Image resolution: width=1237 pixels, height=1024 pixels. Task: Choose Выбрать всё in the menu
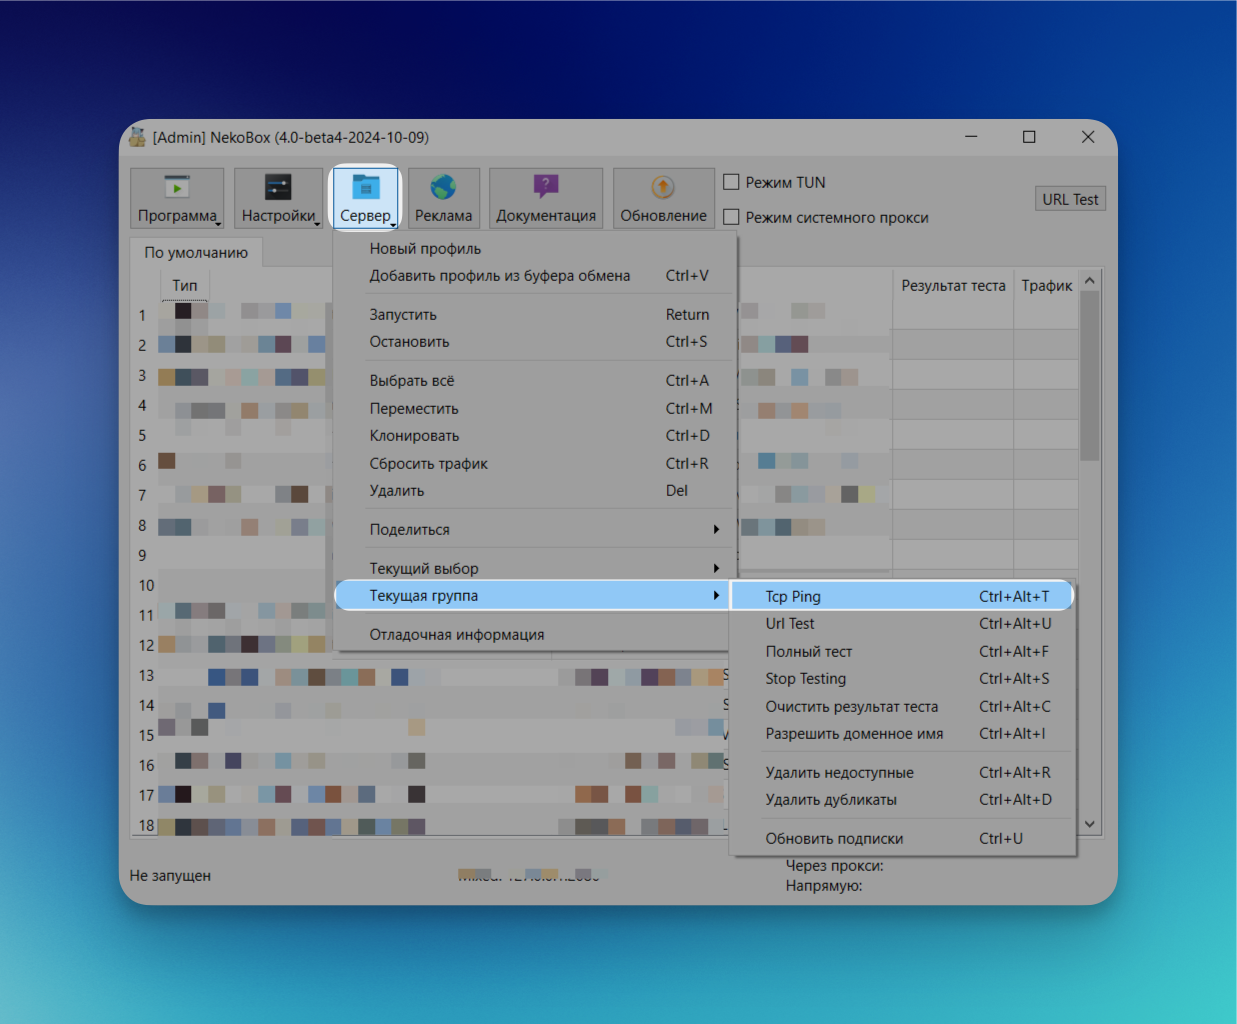(535, 381)
